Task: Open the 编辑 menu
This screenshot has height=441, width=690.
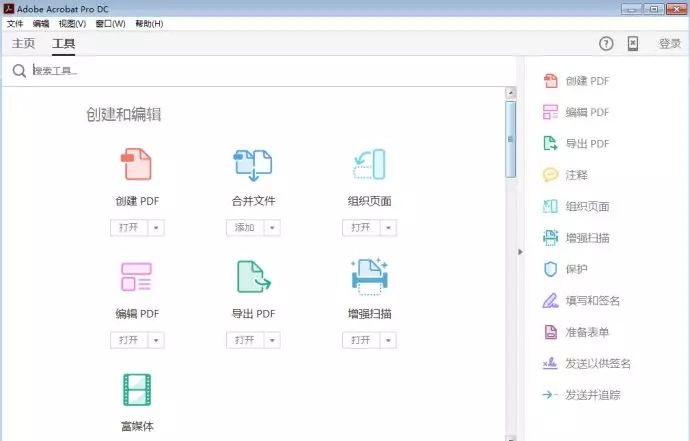Action: pos(41,24)
